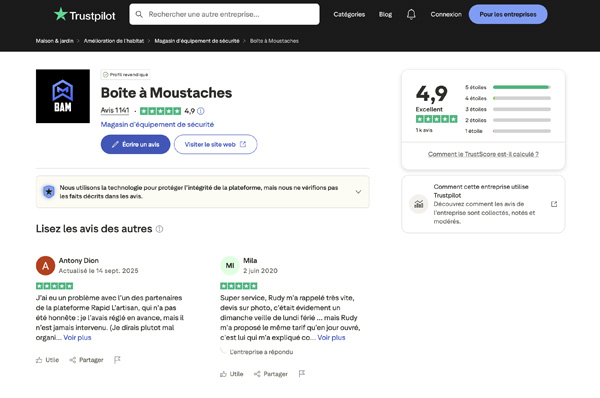Viewport: 600px width, 398px height.
Task: Click the large 4,9 TrustScore number
Action: 432,94
